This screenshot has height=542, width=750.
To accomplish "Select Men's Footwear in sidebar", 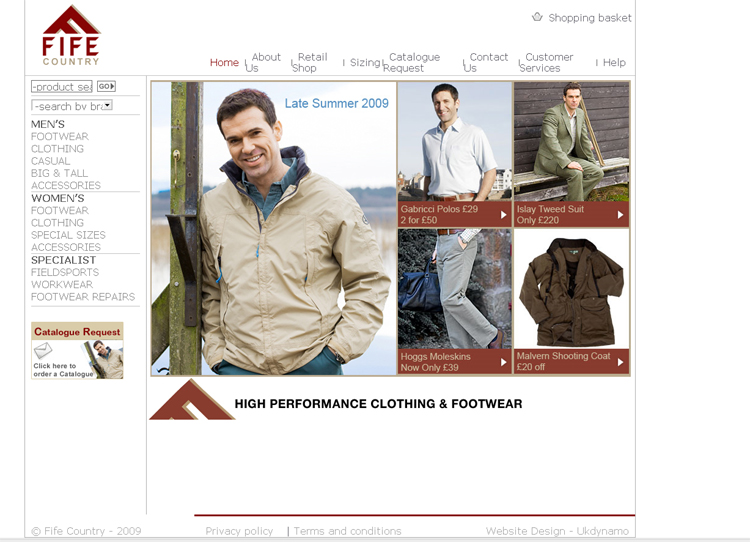I will point(60,137).
